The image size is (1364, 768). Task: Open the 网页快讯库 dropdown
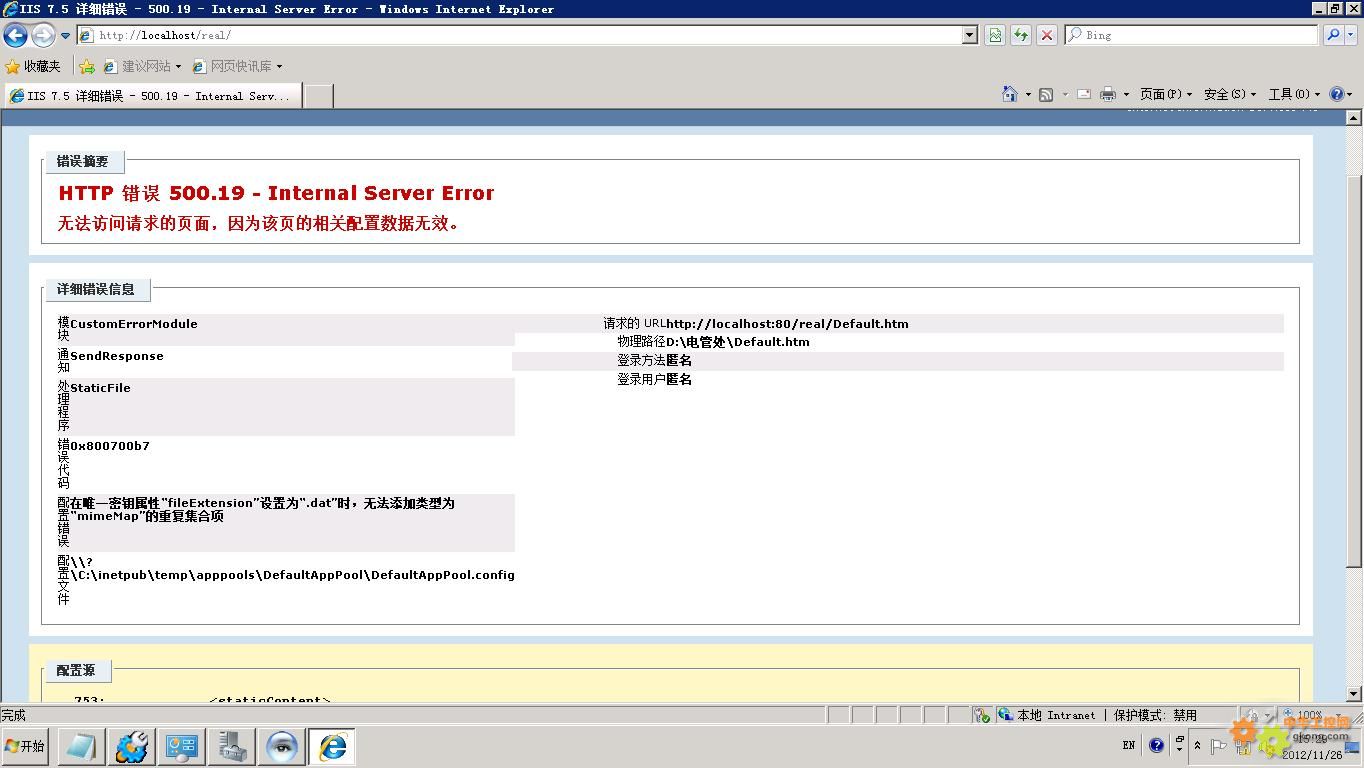point(240,66)
